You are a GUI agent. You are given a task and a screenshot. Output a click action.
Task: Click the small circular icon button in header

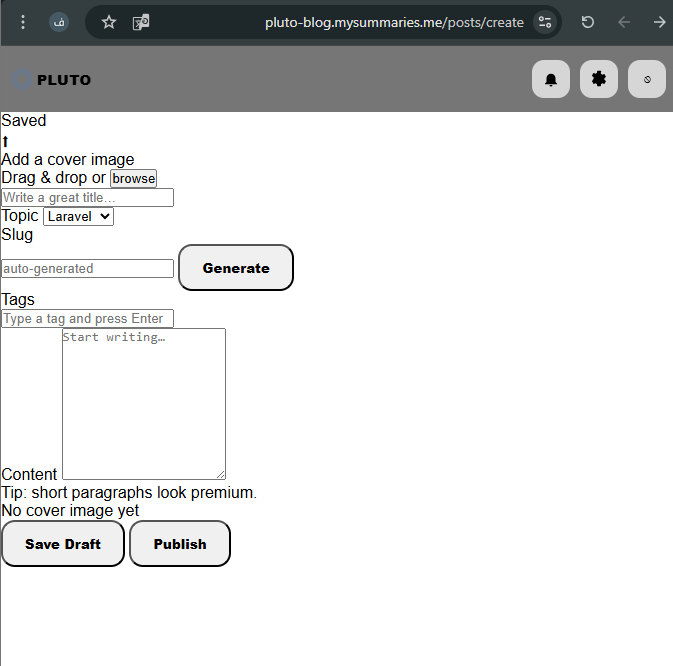click(646, 80)
